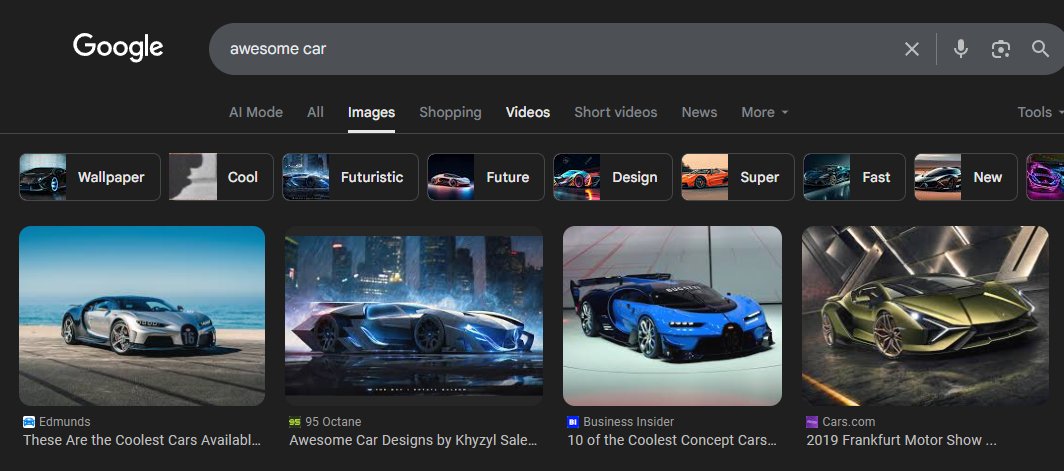1064x471 pixels.
Task: Start voice search with microphone icon
Action: click(x=960, y=49)
